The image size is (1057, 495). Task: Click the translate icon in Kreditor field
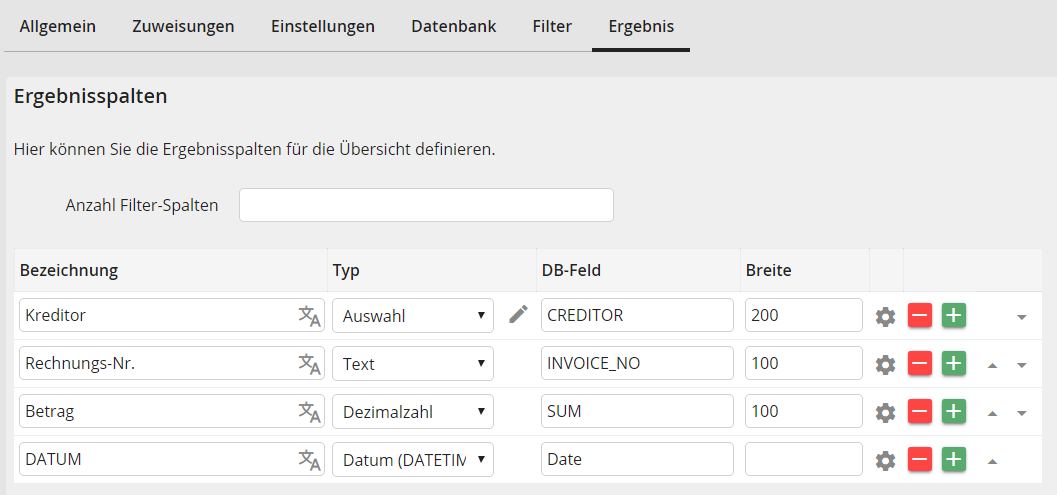[309, 316]
